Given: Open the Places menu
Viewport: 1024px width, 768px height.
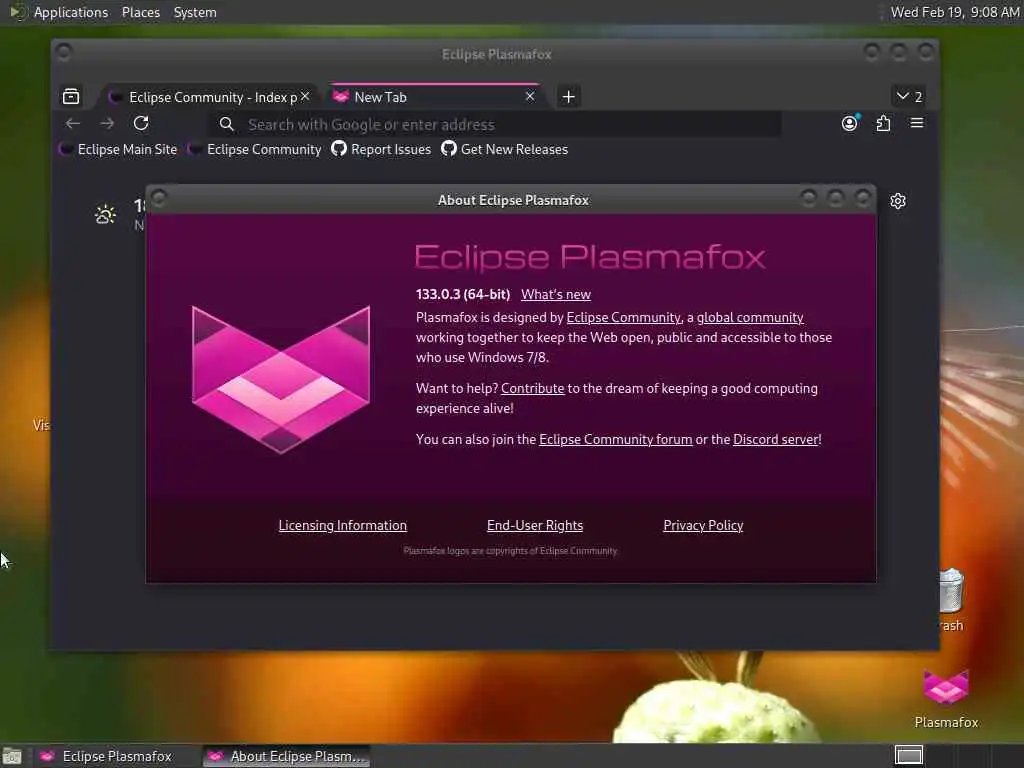Looking at the screenshot, I should pos(140,12).
